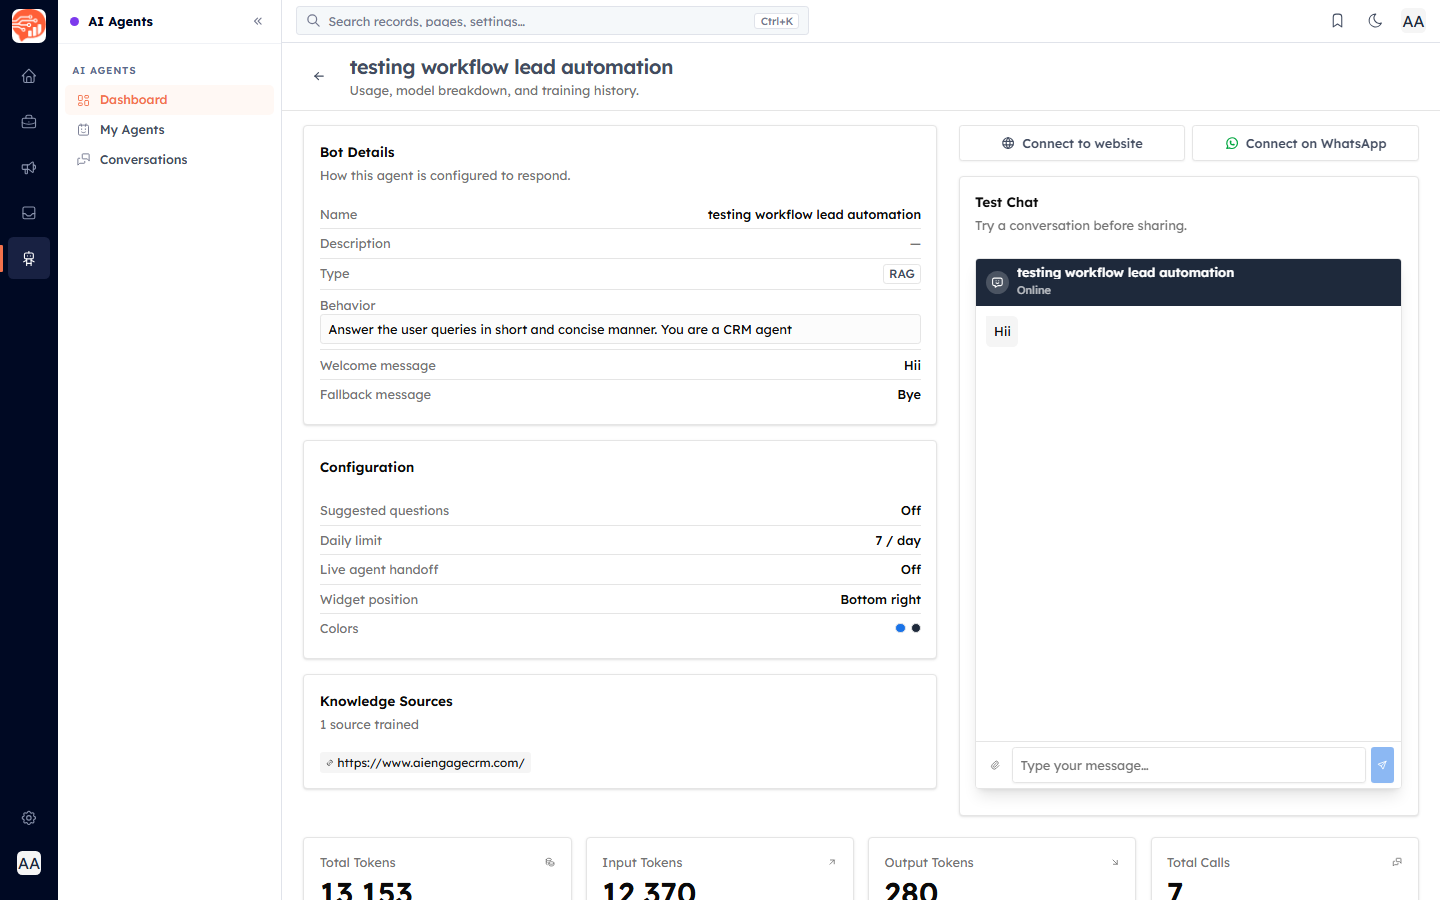Open the AA profile menu top right
Viewport: 1440px width, 900px height.
point(1413,21)
